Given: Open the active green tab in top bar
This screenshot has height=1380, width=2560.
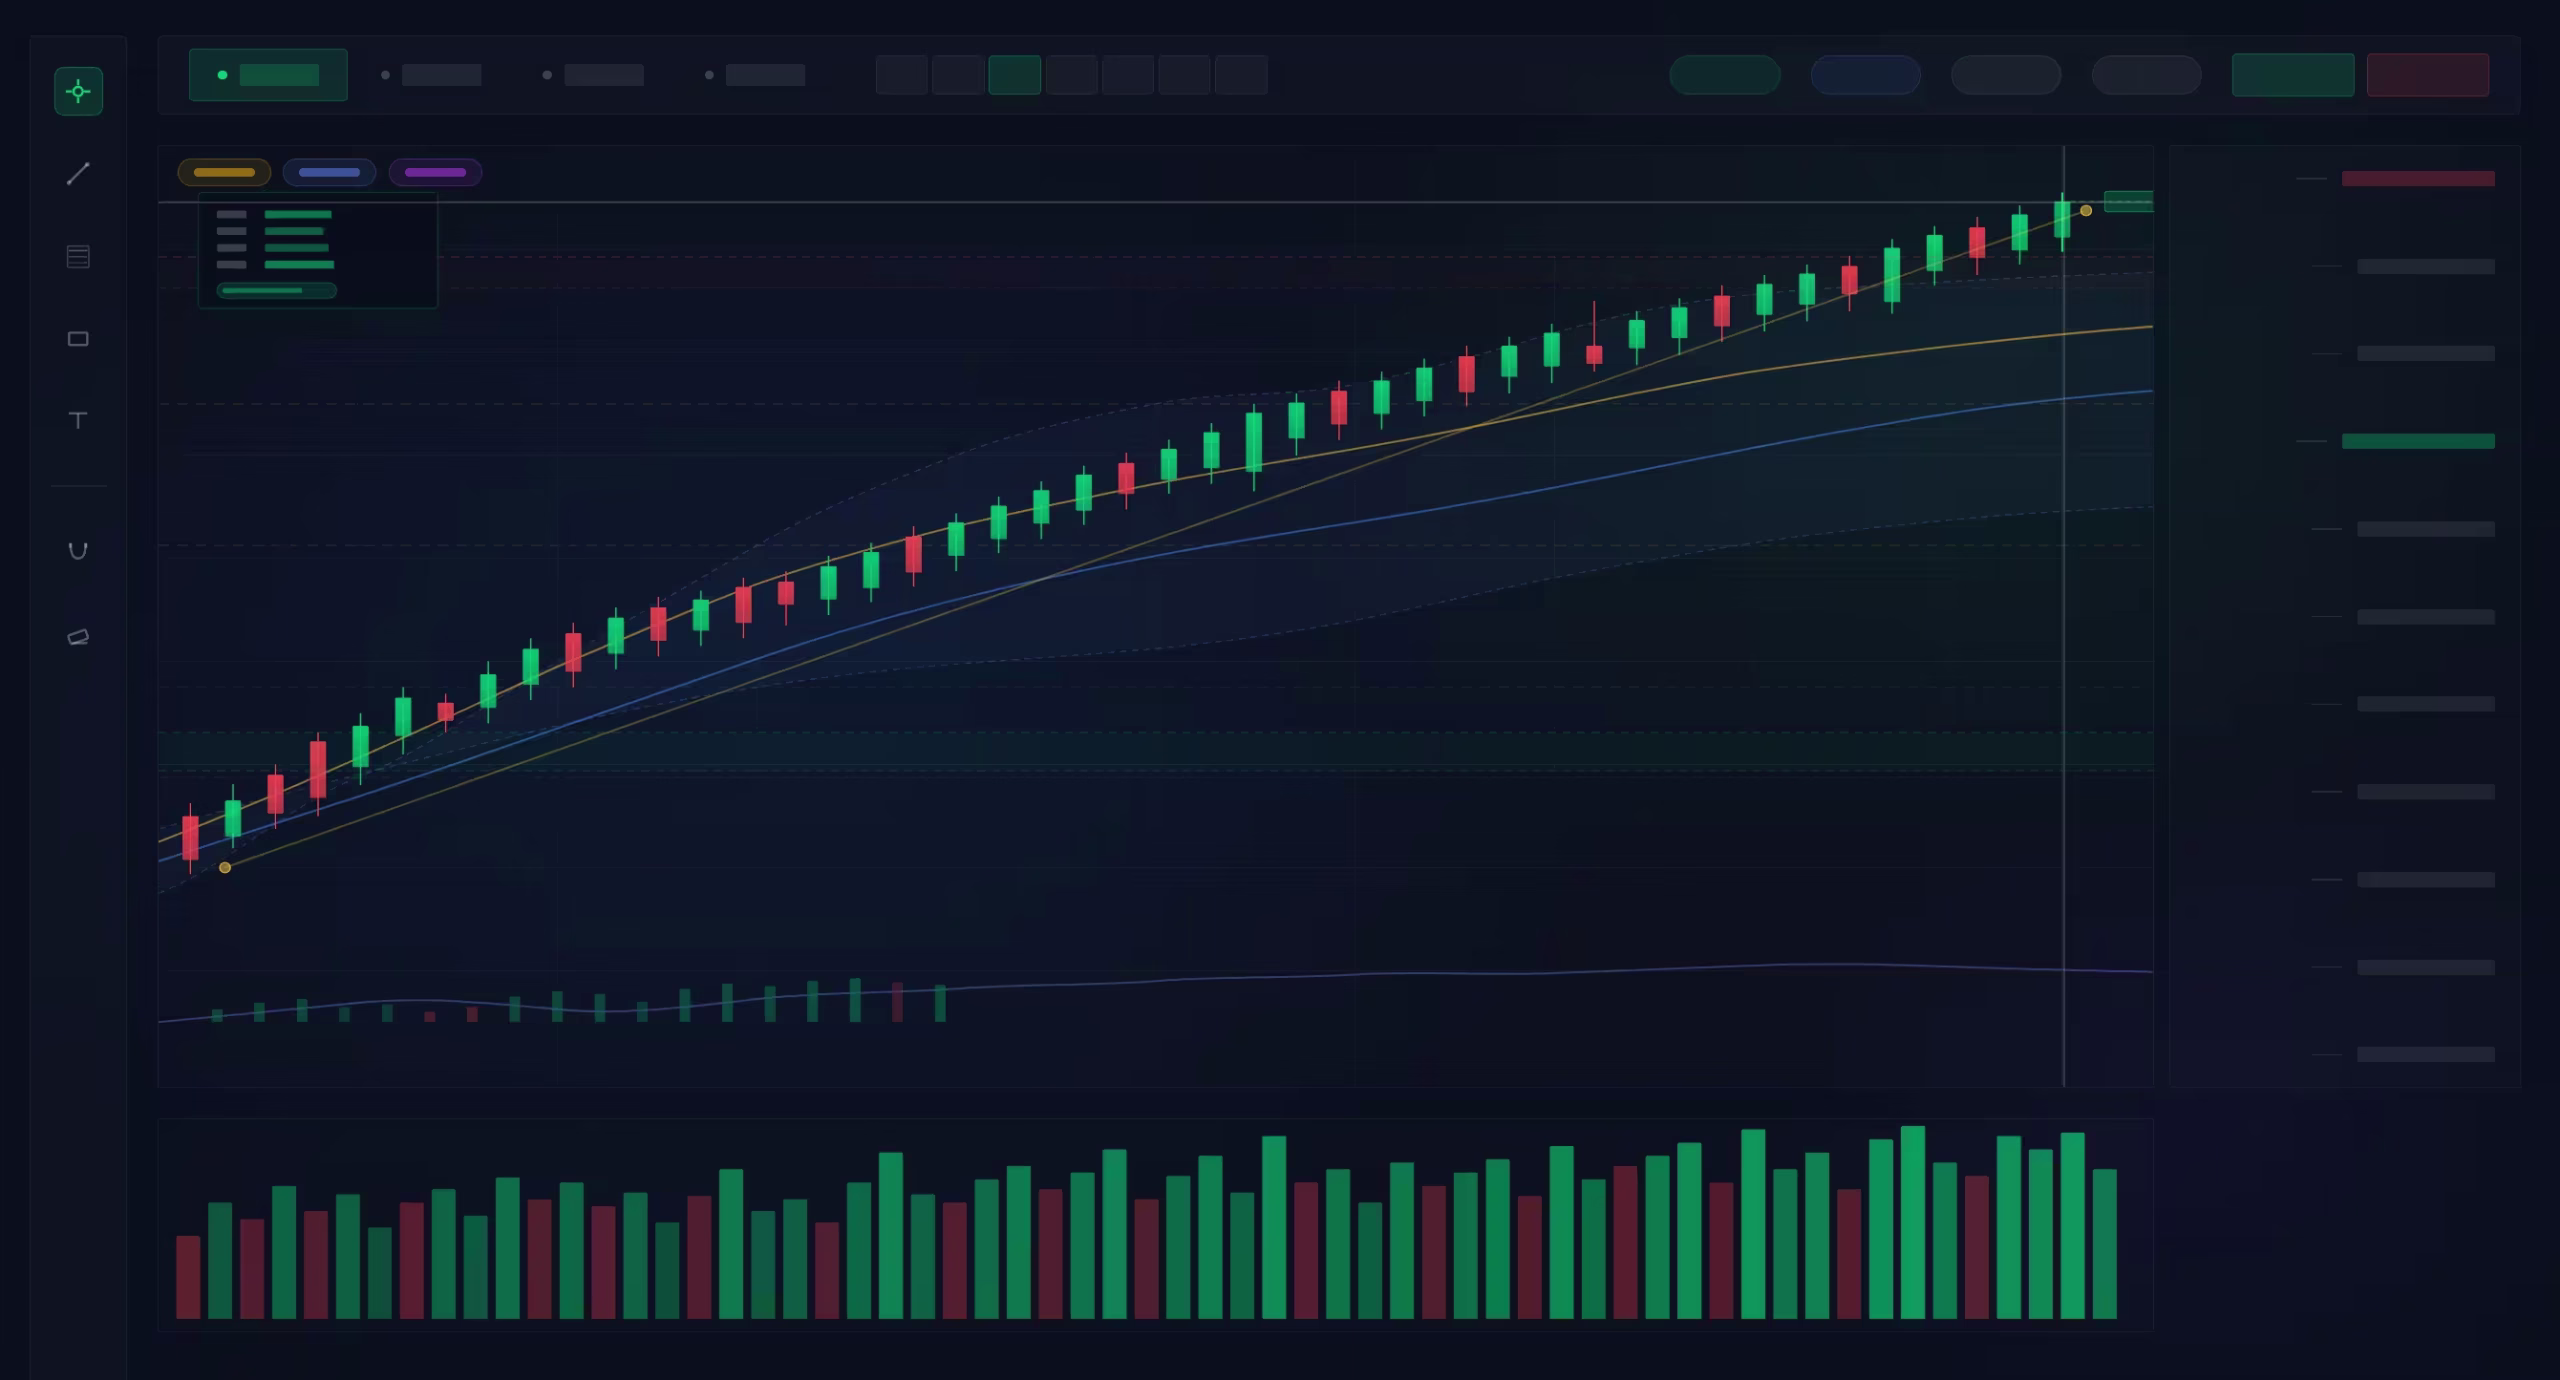Looking at the screenshot, I should tap(268, 75).
